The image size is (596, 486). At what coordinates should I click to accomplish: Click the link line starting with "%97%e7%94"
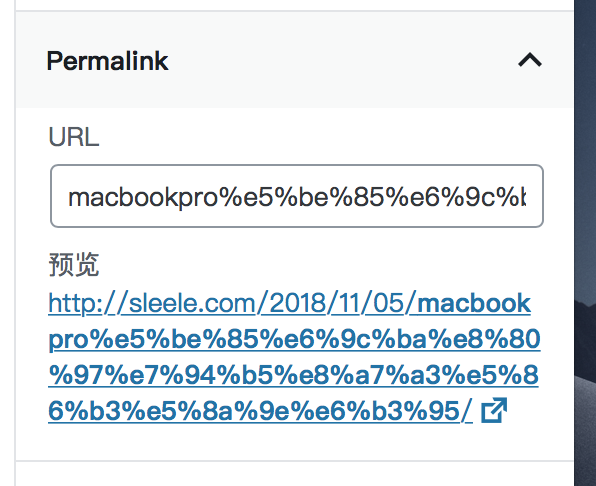(293, 375)
